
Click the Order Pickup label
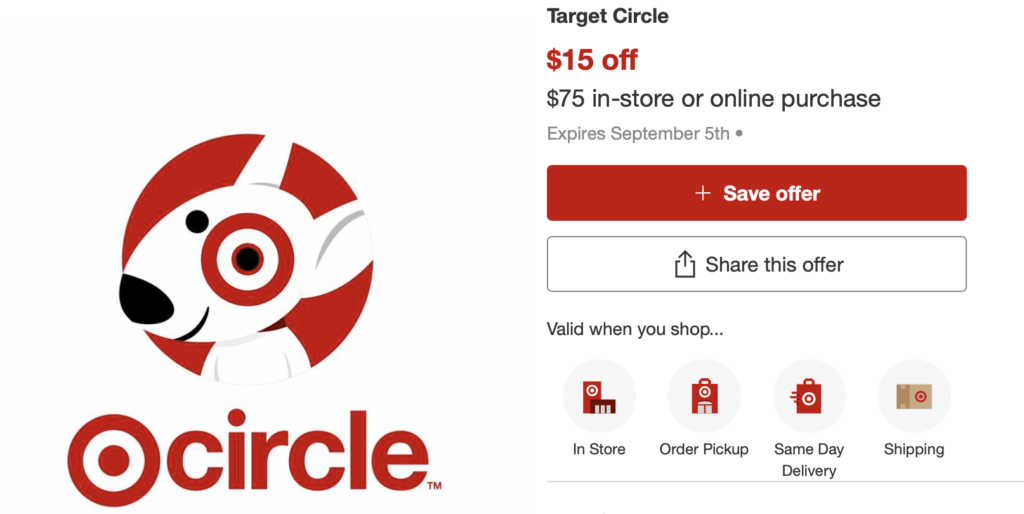[704, 449]
